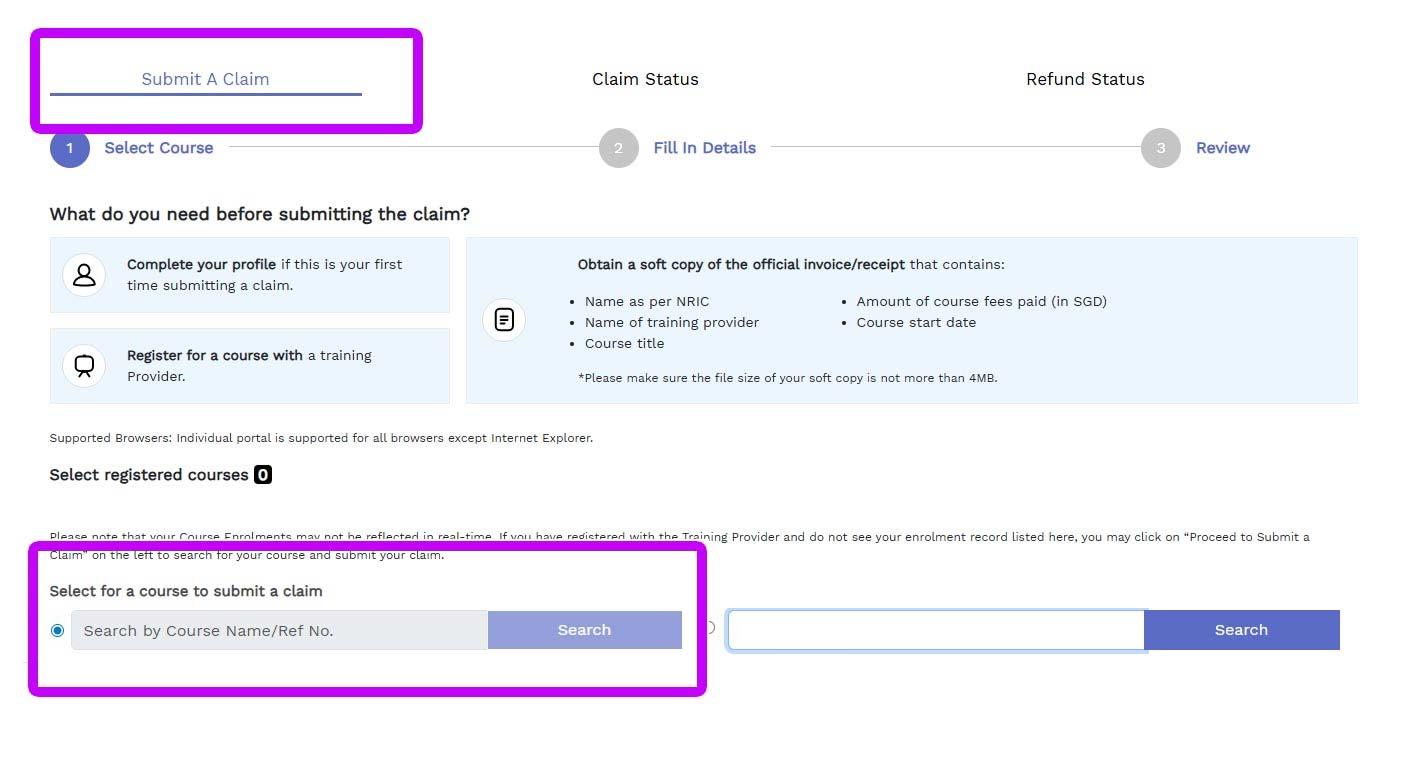
Task: Click the step 2 numbered circle
Action: [618, 148]
